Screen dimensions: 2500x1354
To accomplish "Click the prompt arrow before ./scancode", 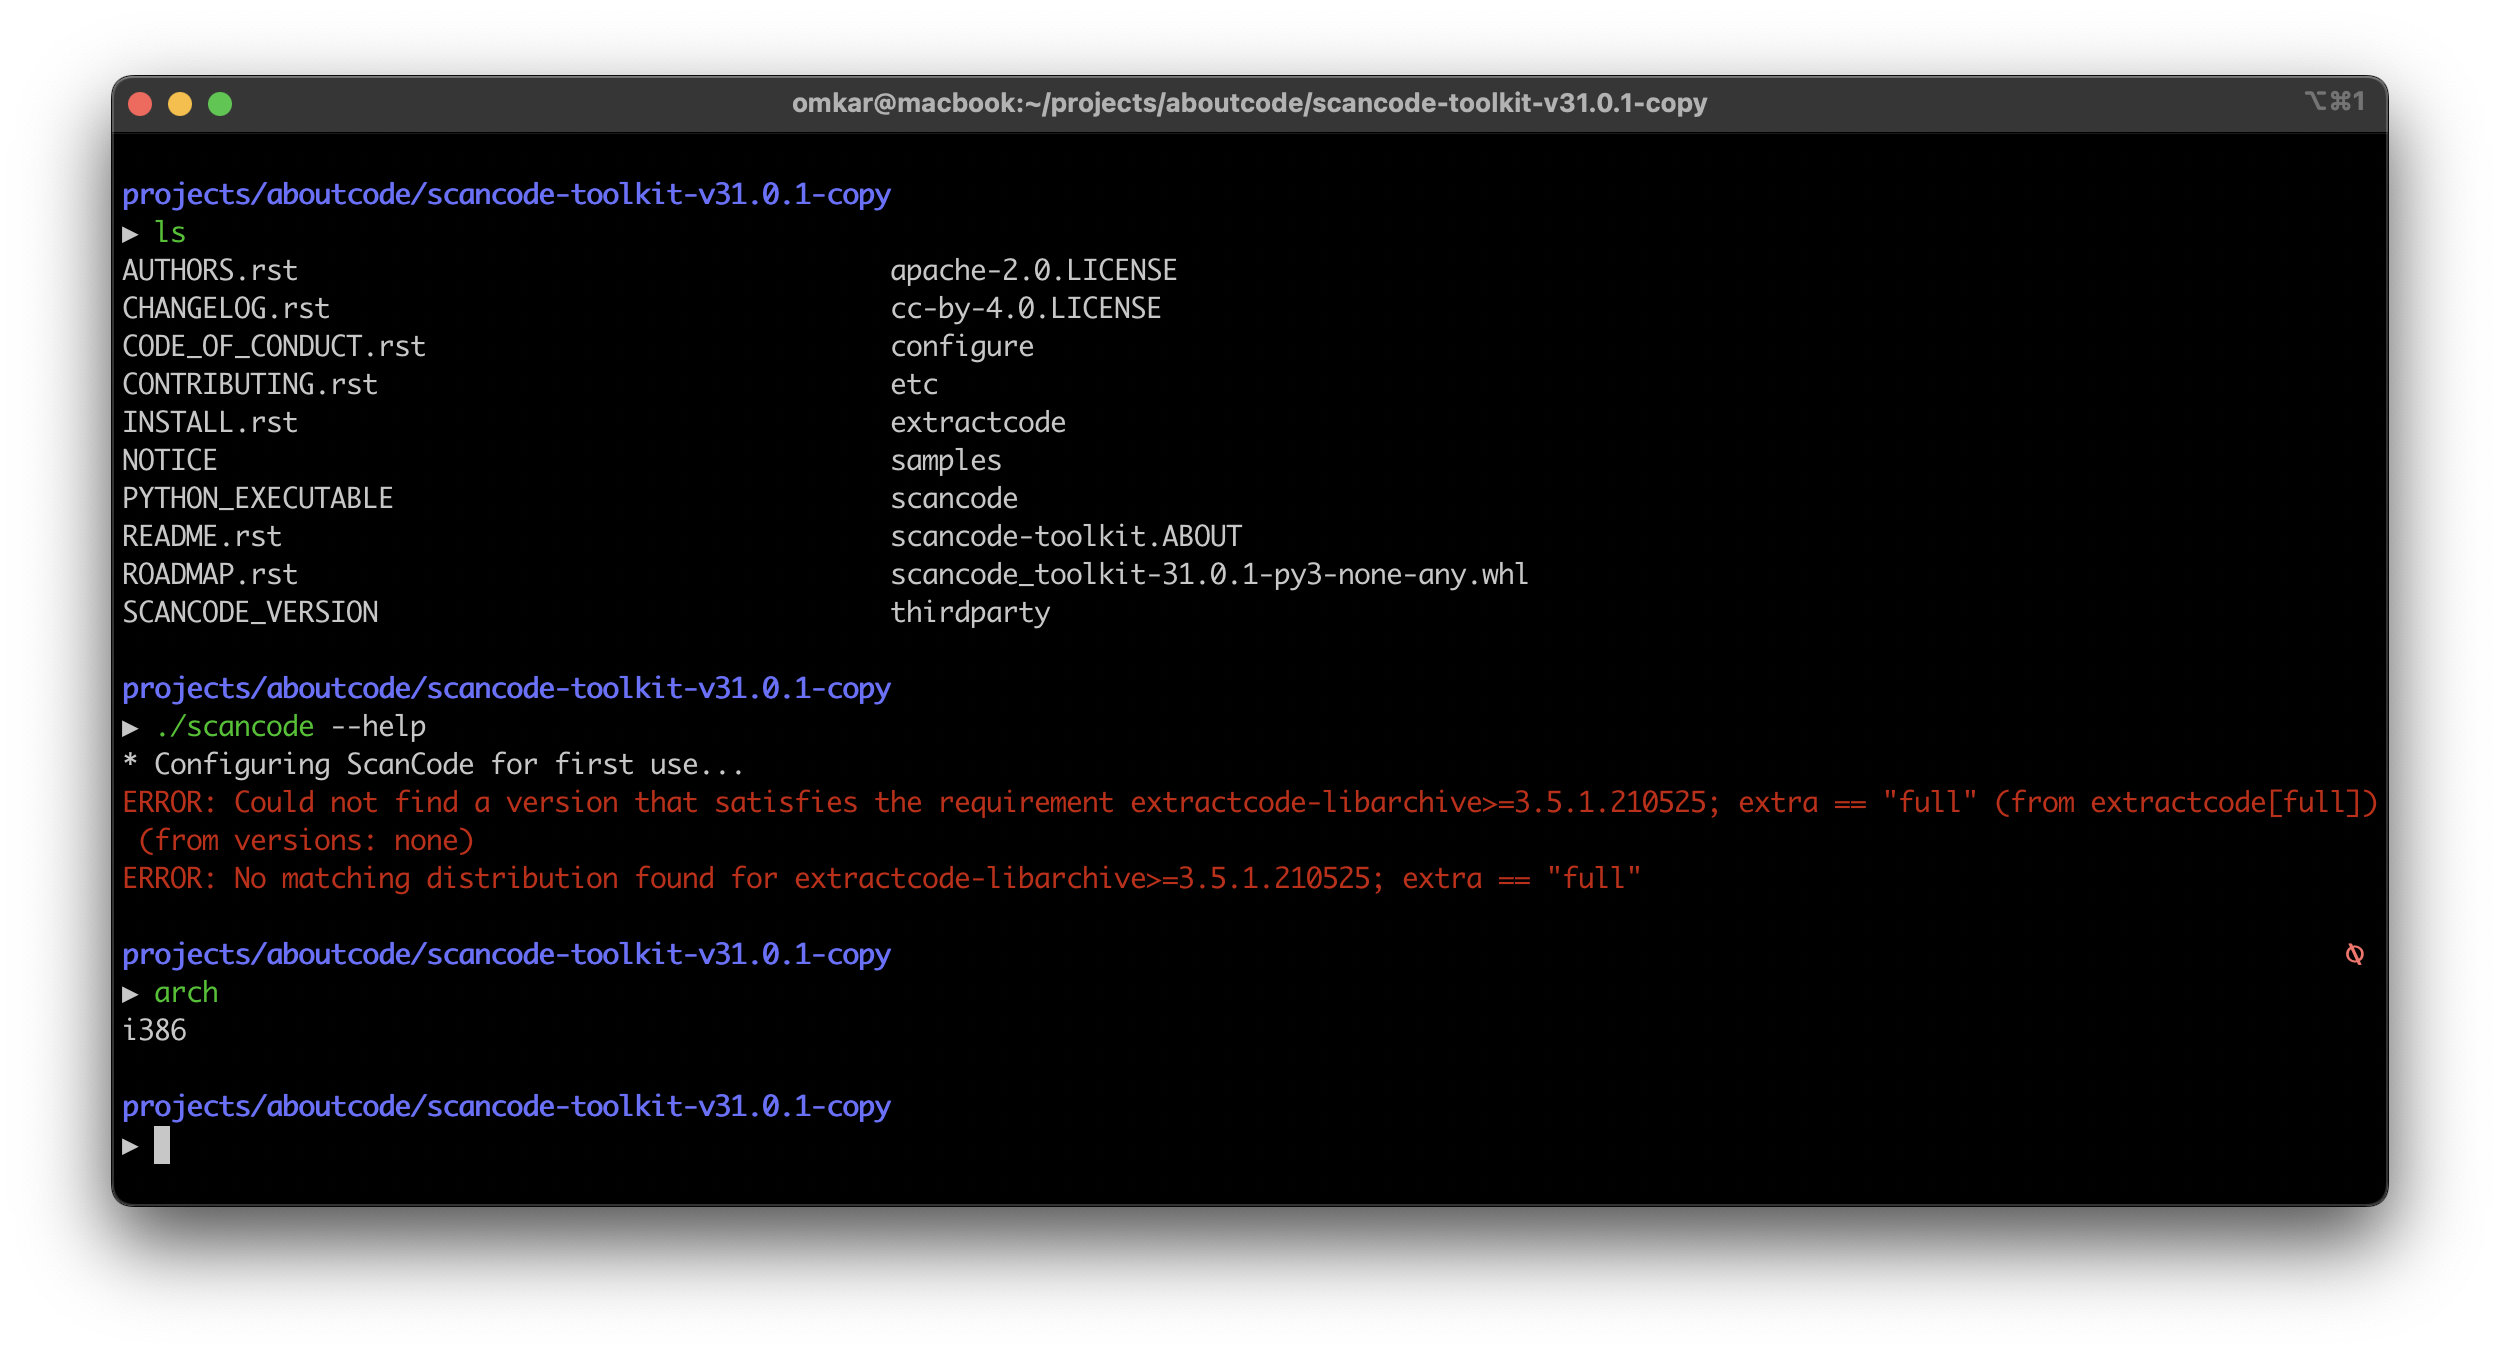I will pos(130,728).
